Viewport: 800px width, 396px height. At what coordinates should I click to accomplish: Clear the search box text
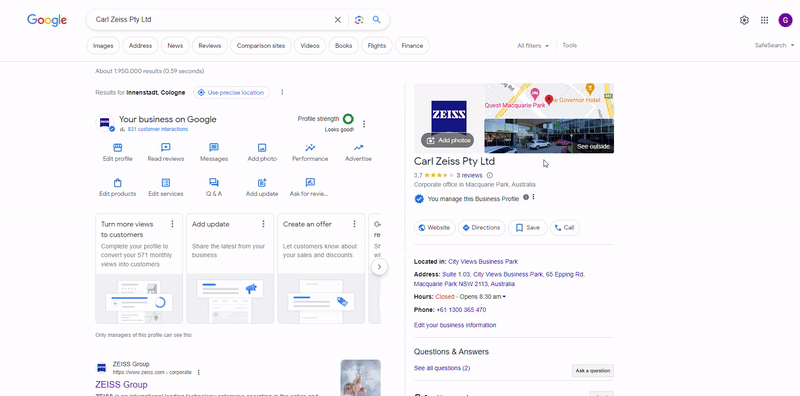338,20
